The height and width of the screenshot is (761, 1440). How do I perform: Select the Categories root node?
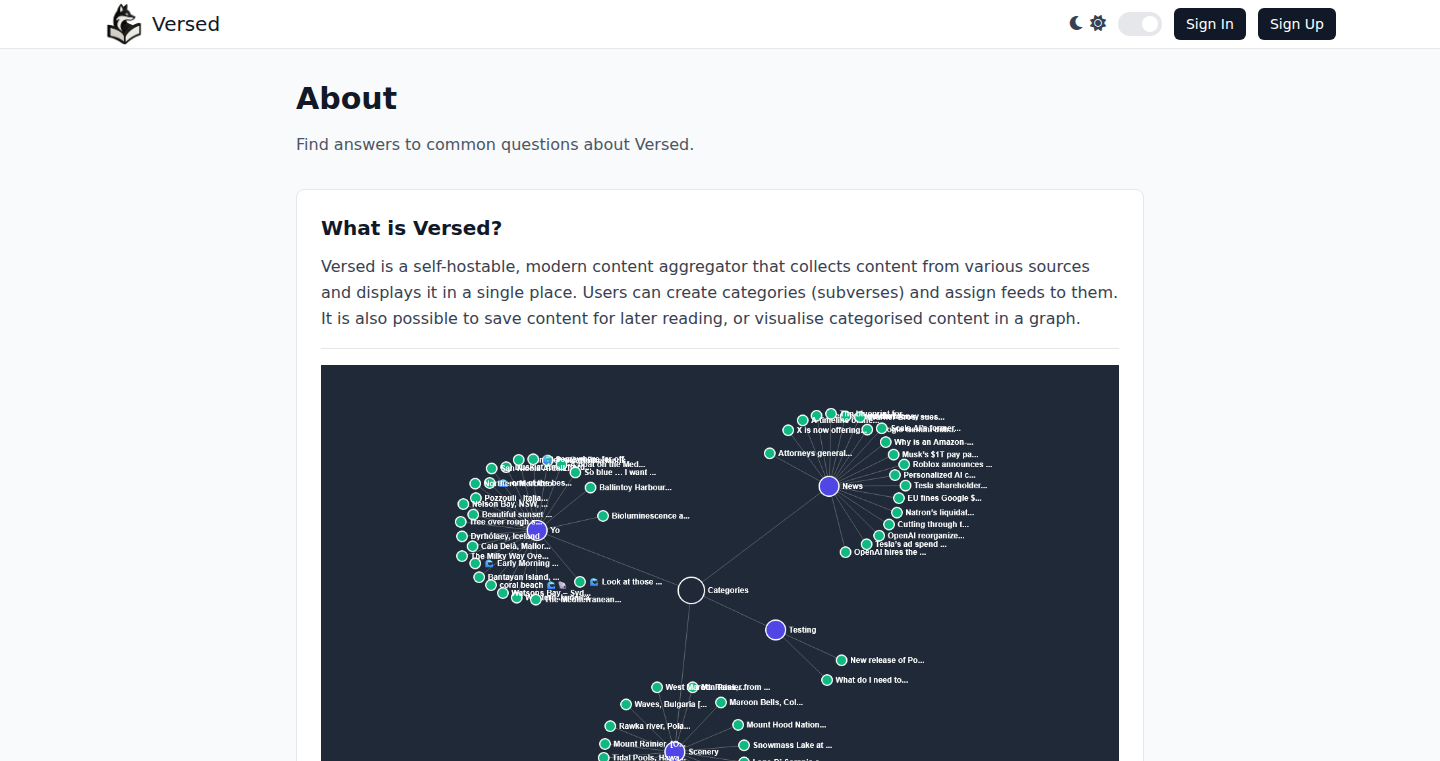[691, 590]
